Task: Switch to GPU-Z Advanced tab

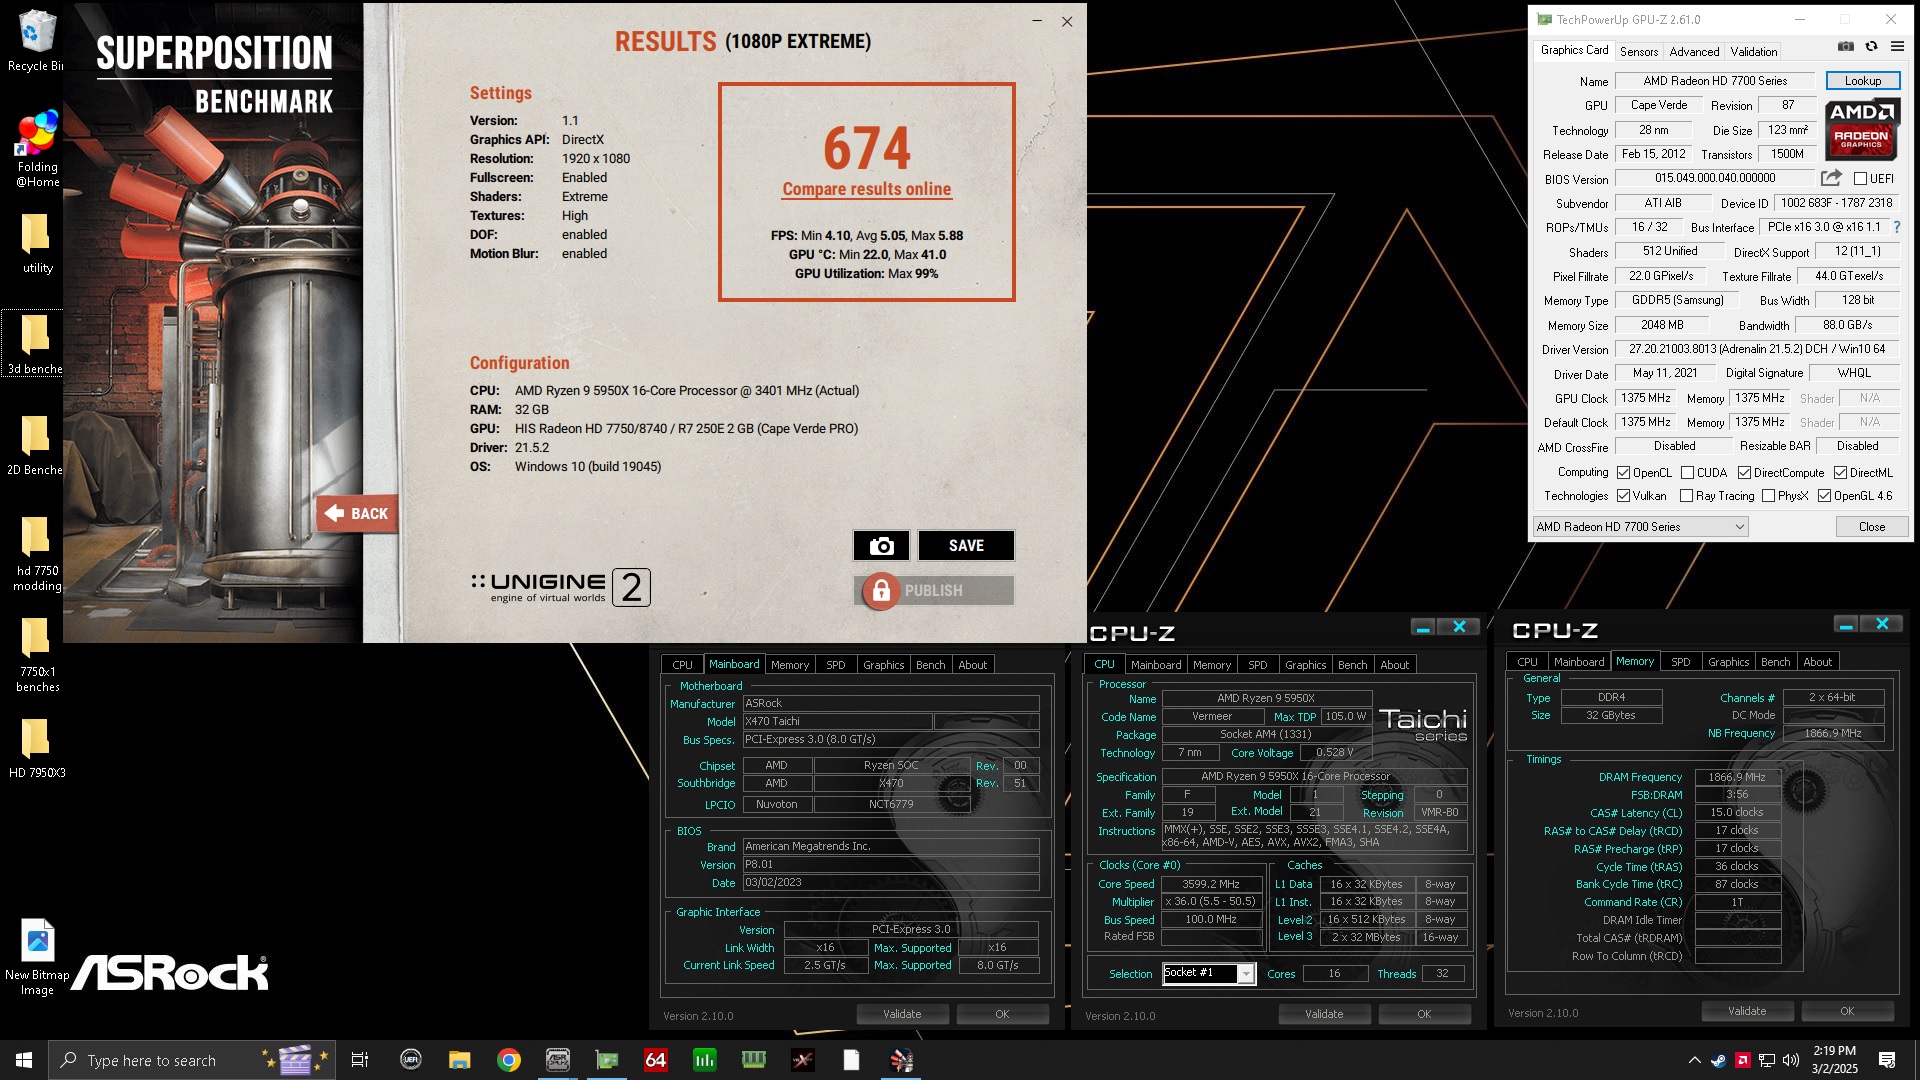Action: [x=1695, y=52]
